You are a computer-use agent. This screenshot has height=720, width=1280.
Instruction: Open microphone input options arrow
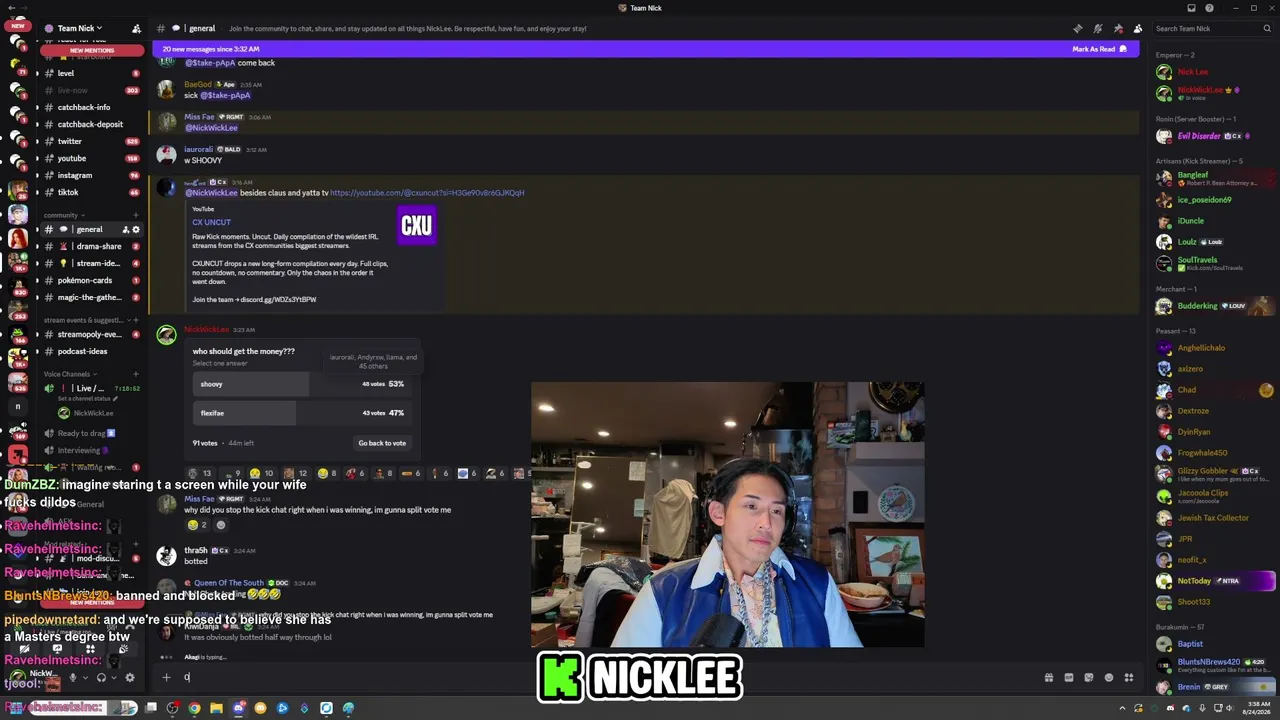coord(84,677)
